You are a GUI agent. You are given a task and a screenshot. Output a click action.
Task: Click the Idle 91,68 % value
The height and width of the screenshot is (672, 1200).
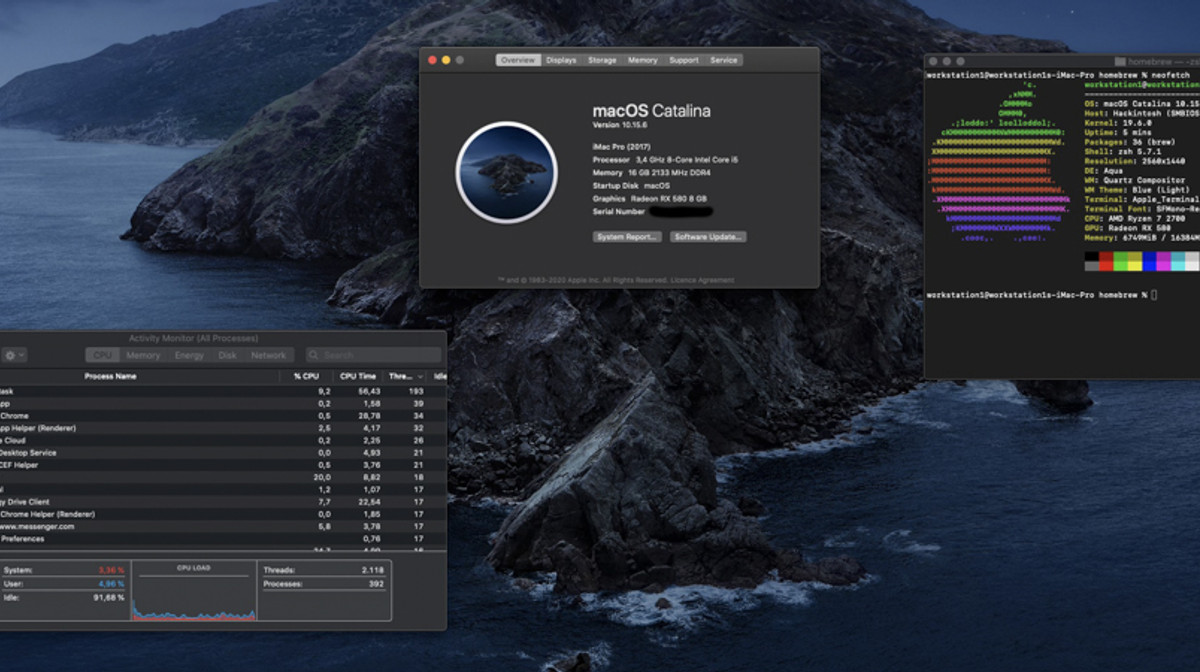109,597
